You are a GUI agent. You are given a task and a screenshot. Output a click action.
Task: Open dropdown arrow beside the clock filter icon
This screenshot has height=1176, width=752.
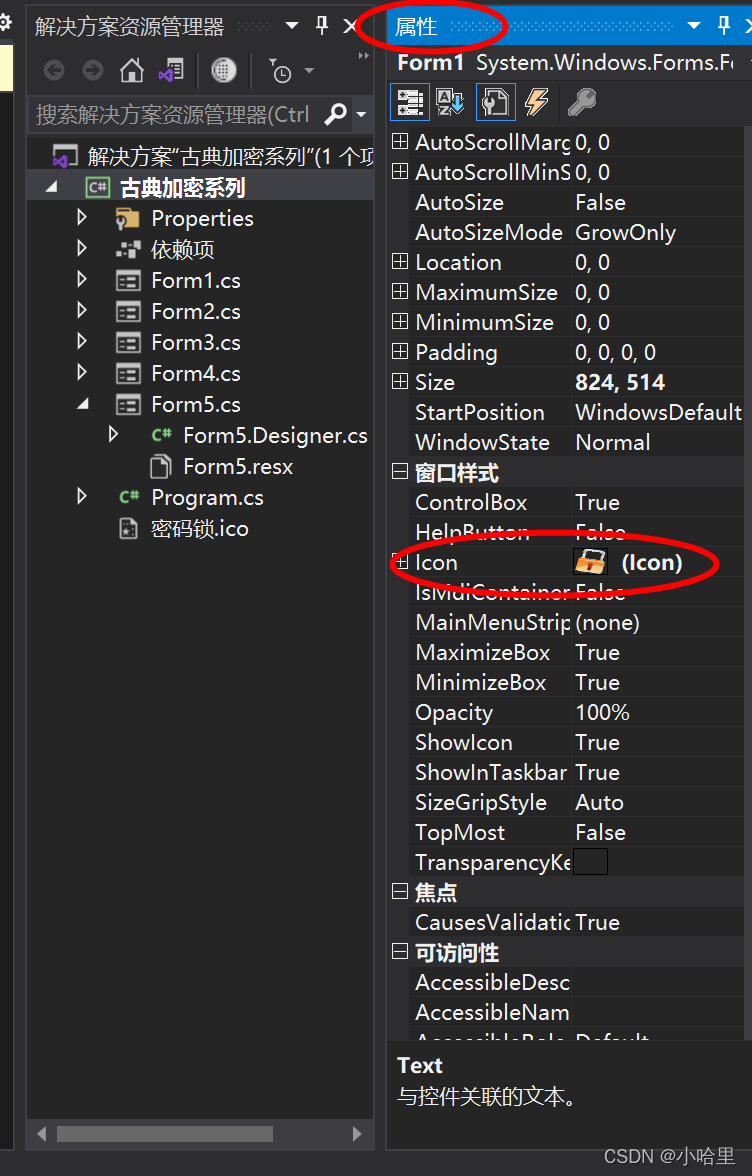point(309,71)
